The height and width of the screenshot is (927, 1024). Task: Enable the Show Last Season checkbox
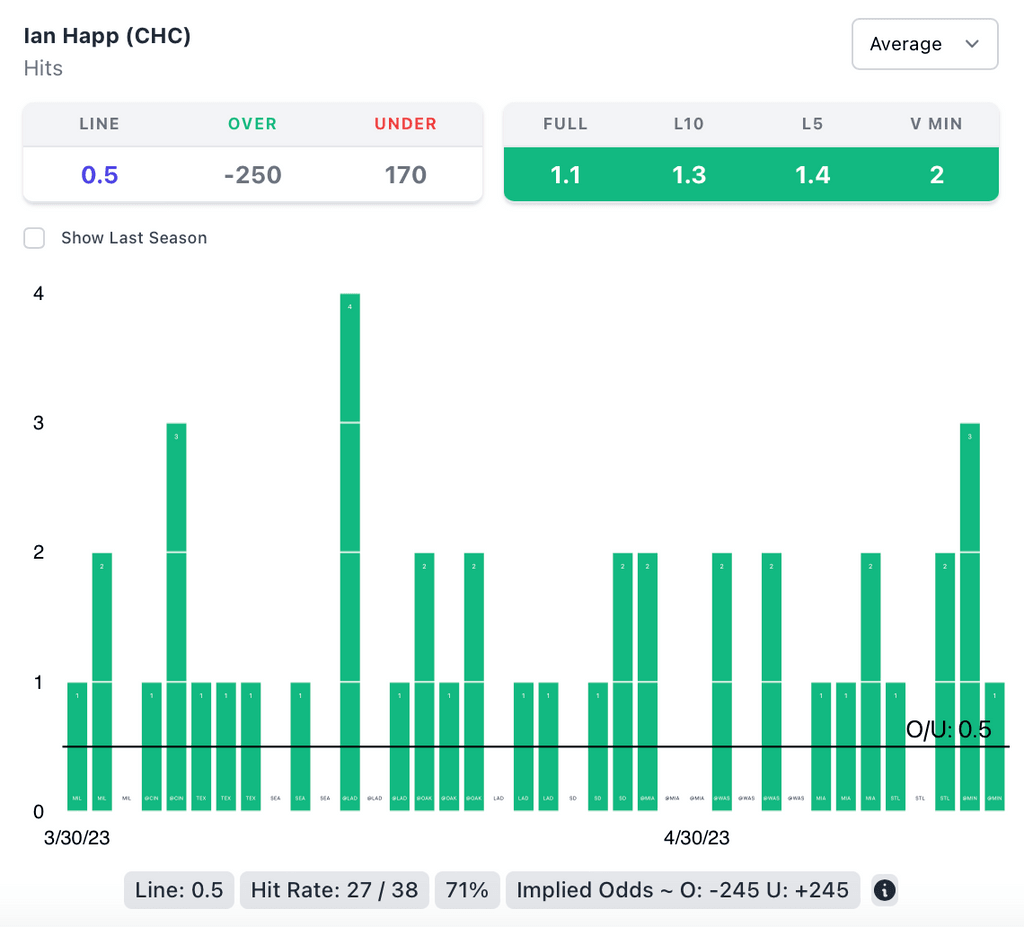click(35, 238)
